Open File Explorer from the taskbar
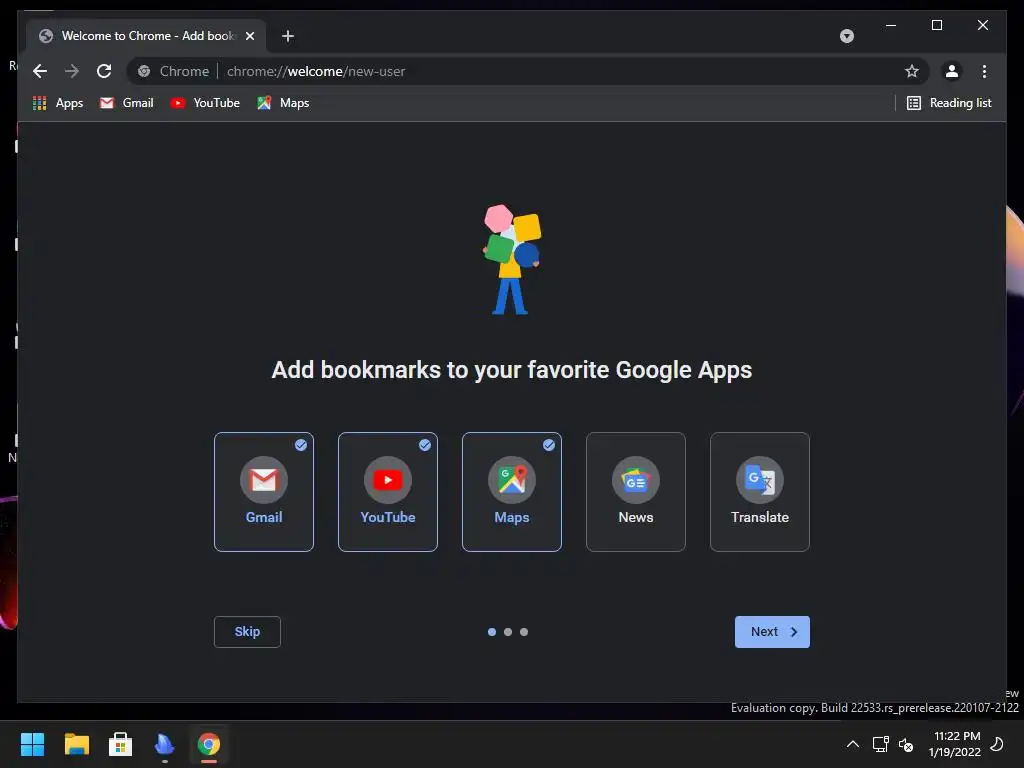 pyautogui.click(x=76, y=744)
